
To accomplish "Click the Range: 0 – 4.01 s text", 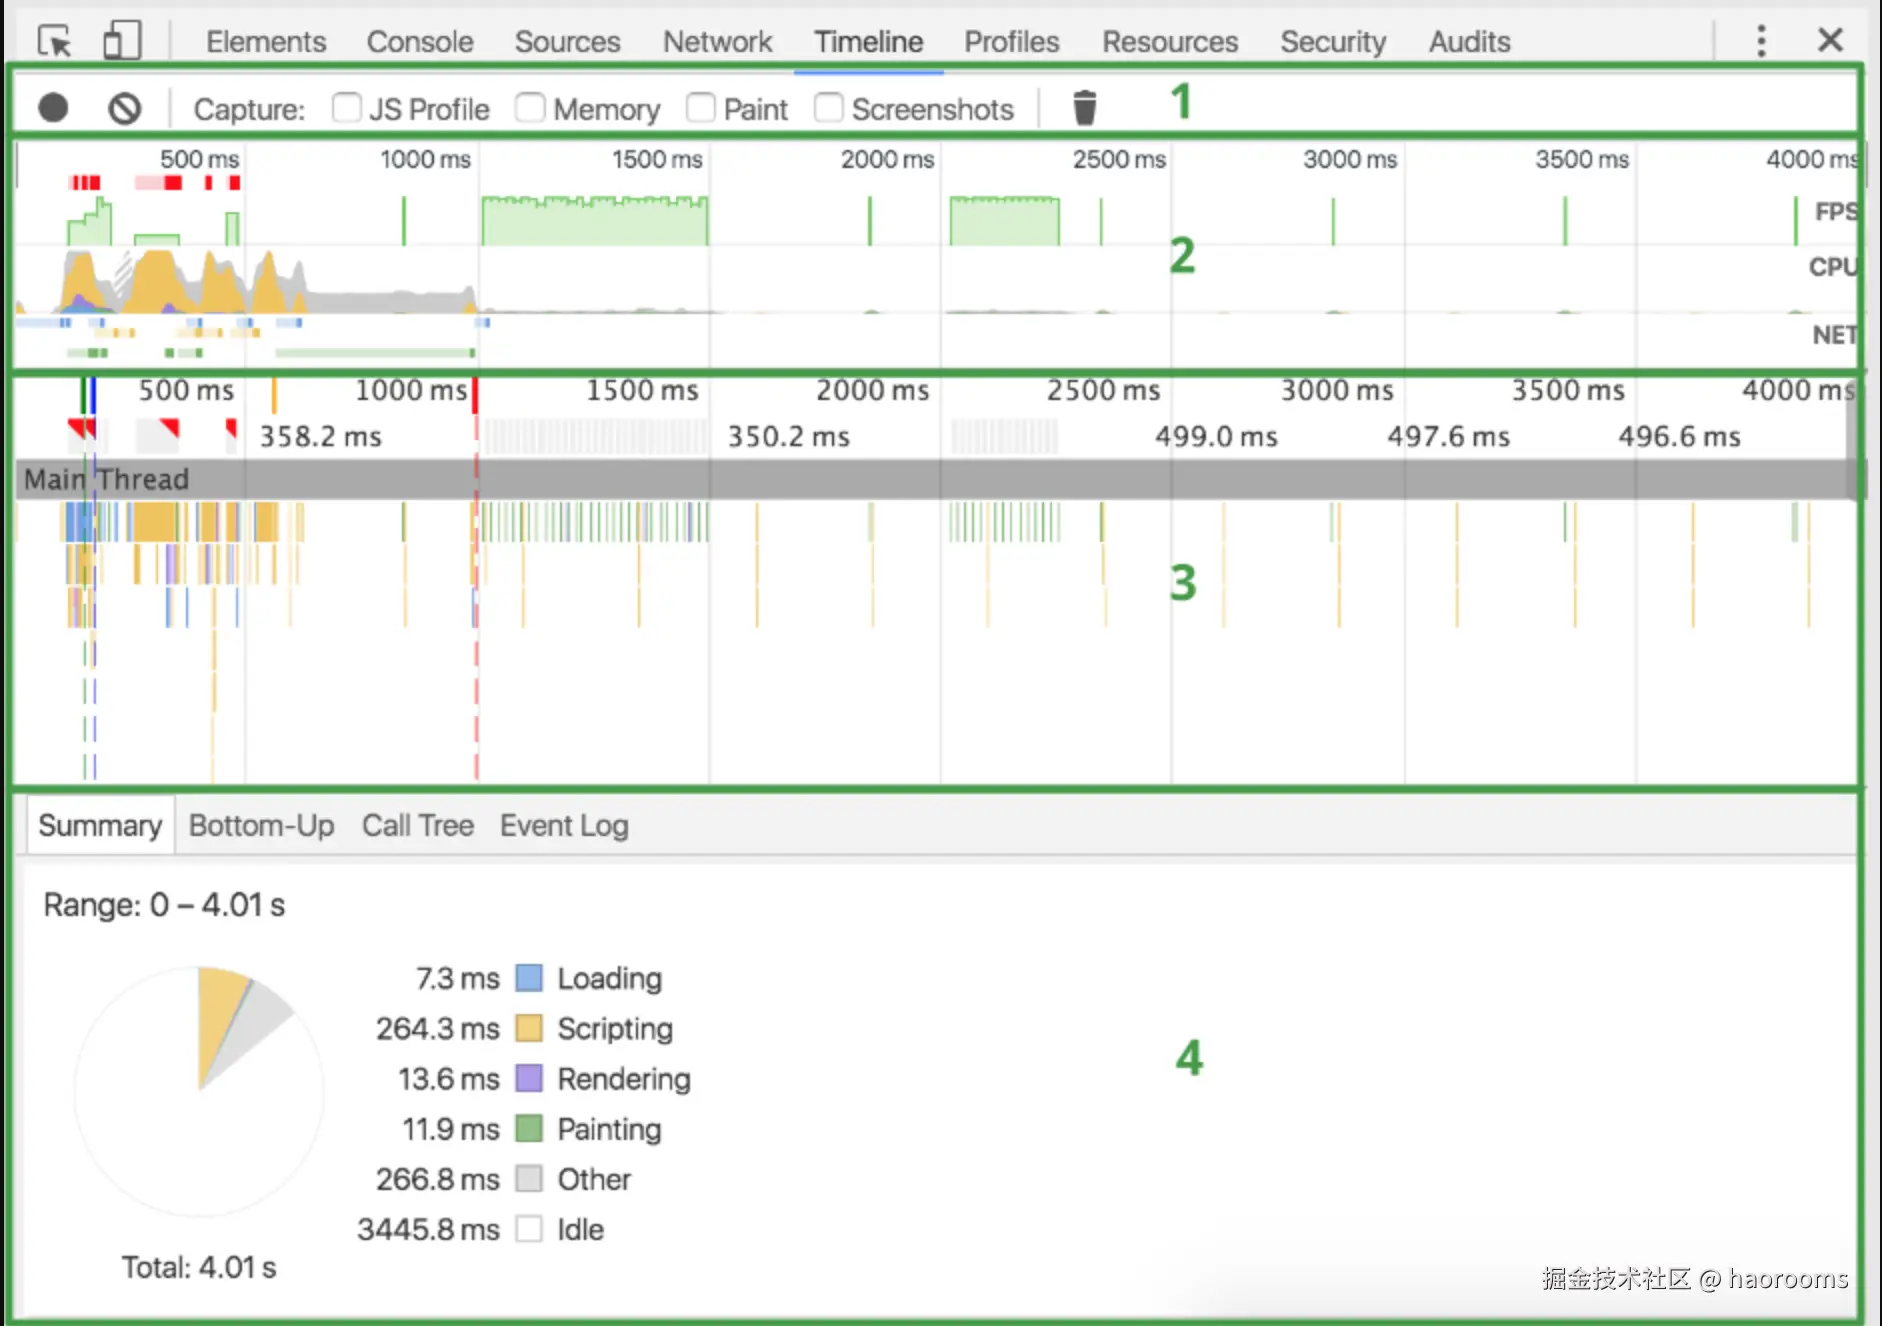I will tap(164, 906).
